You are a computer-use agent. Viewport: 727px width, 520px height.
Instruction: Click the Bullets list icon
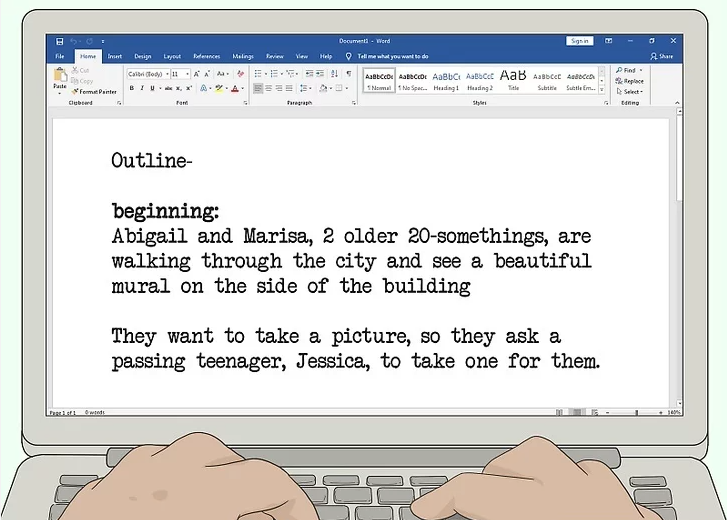259,74
